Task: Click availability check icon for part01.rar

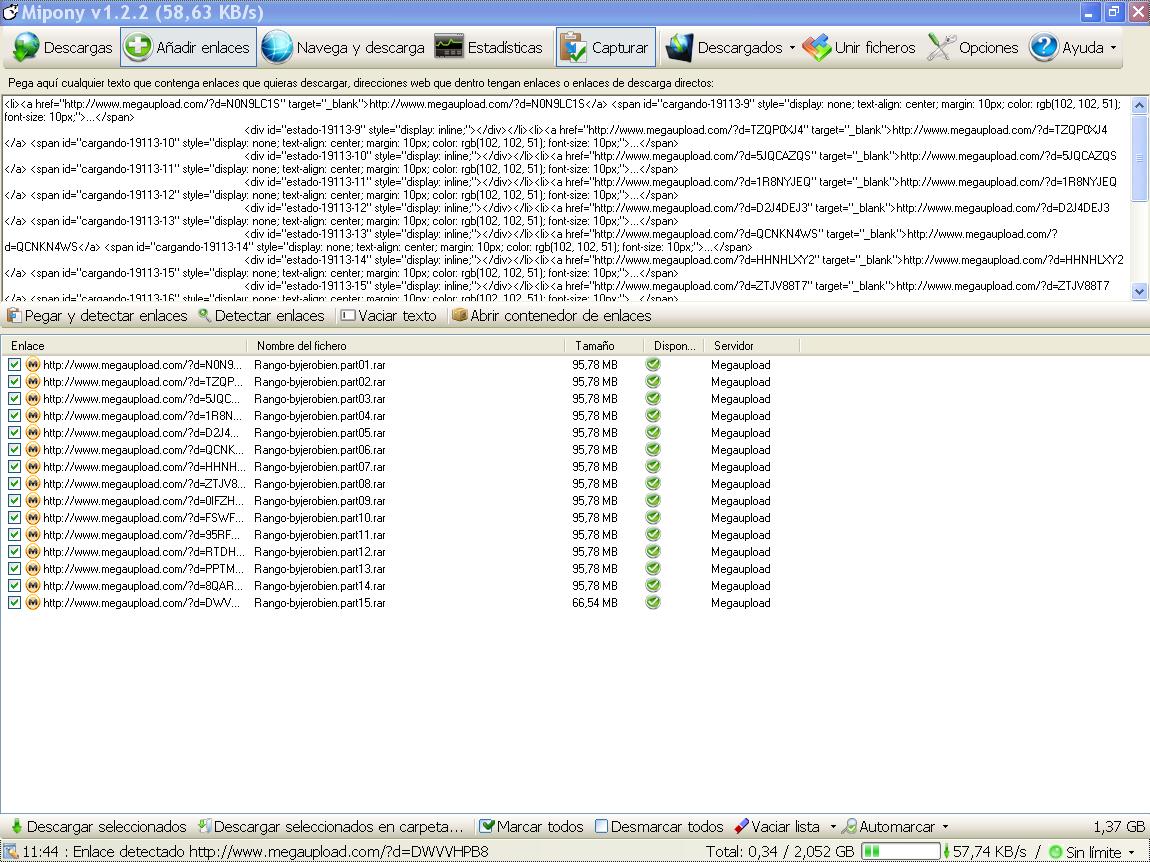Action: [x=653, y=365]
